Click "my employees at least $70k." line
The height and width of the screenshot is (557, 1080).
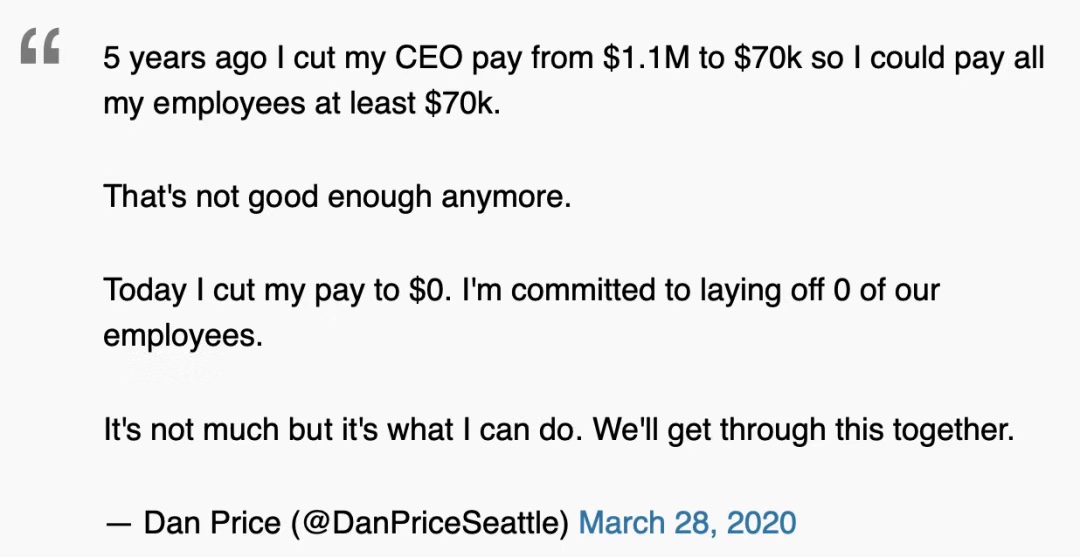pos(302,105)
